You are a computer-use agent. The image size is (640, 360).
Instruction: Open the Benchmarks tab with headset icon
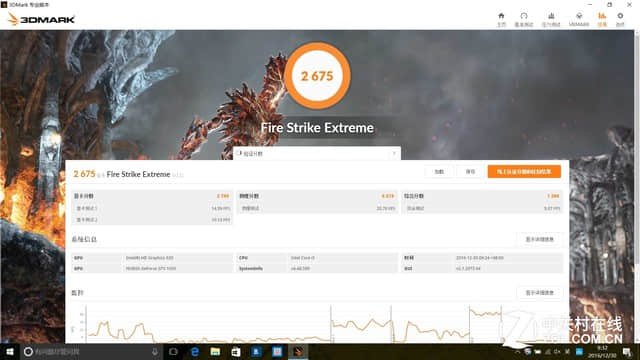[524, 19]
